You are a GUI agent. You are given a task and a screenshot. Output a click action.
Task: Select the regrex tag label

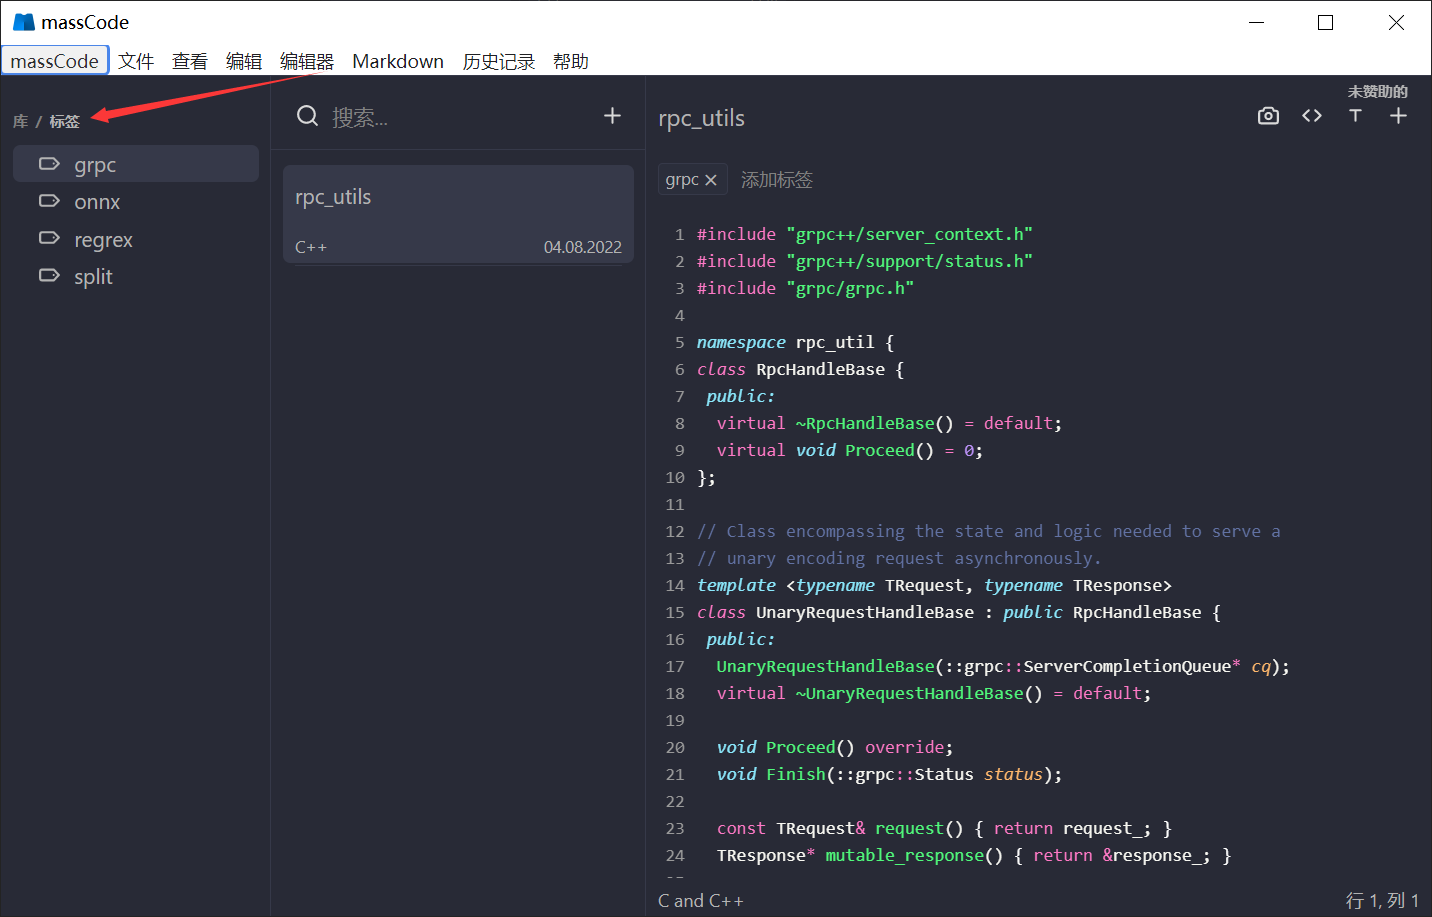(x=103, y=240)
